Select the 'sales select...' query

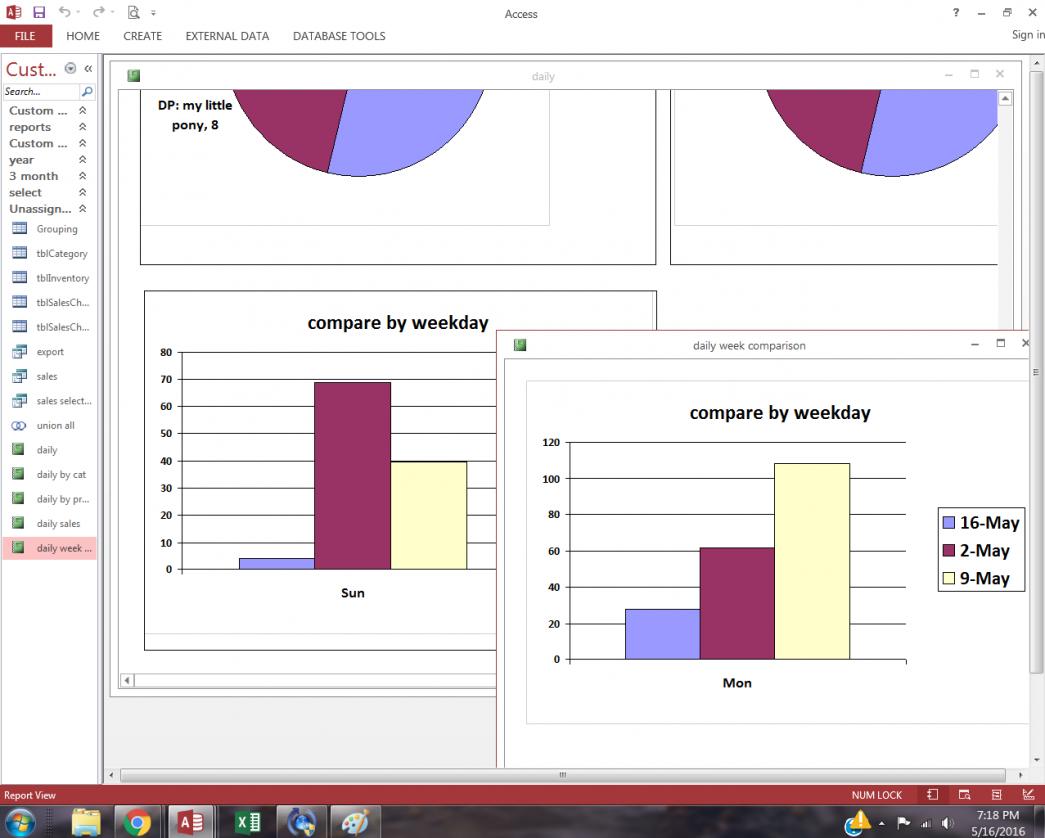50,401
